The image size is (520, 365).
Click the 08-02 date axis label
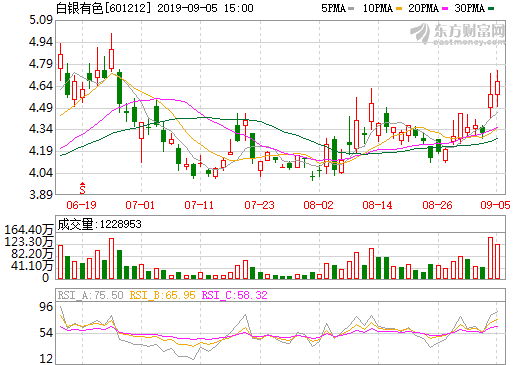(318, 205)
